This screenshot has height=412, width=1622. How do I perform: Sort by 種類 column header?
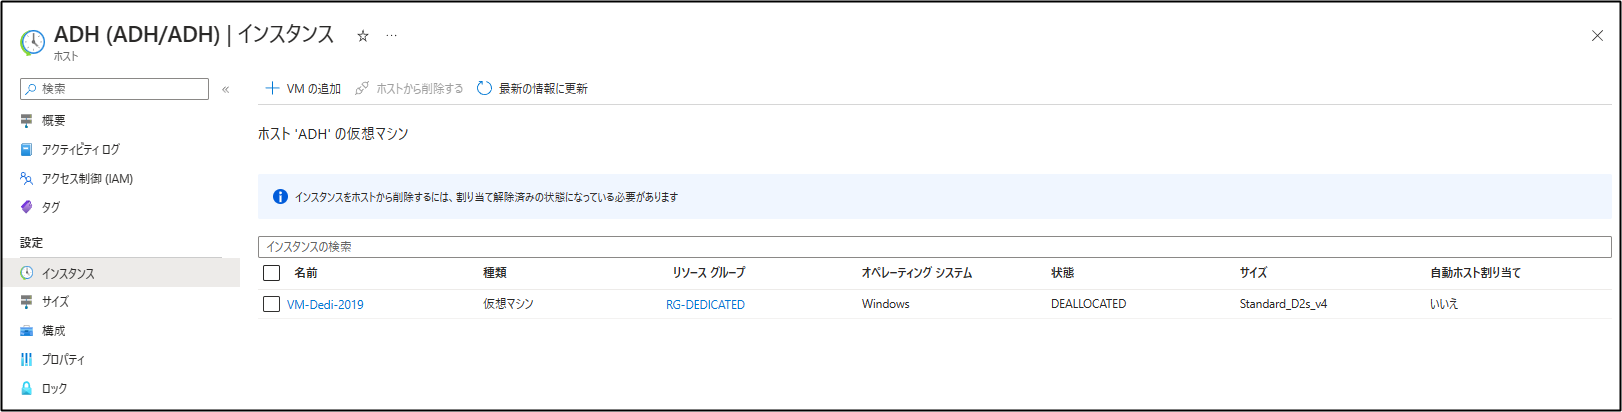(x=495, y=273)
